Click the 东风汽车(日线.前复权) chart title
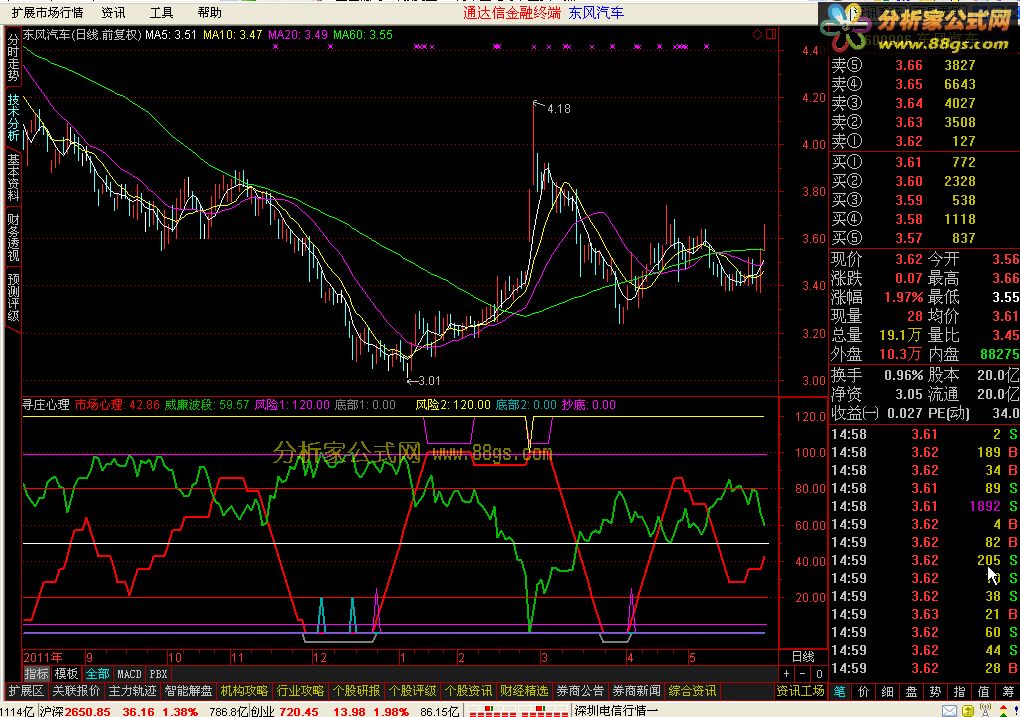 click(82, 34)
